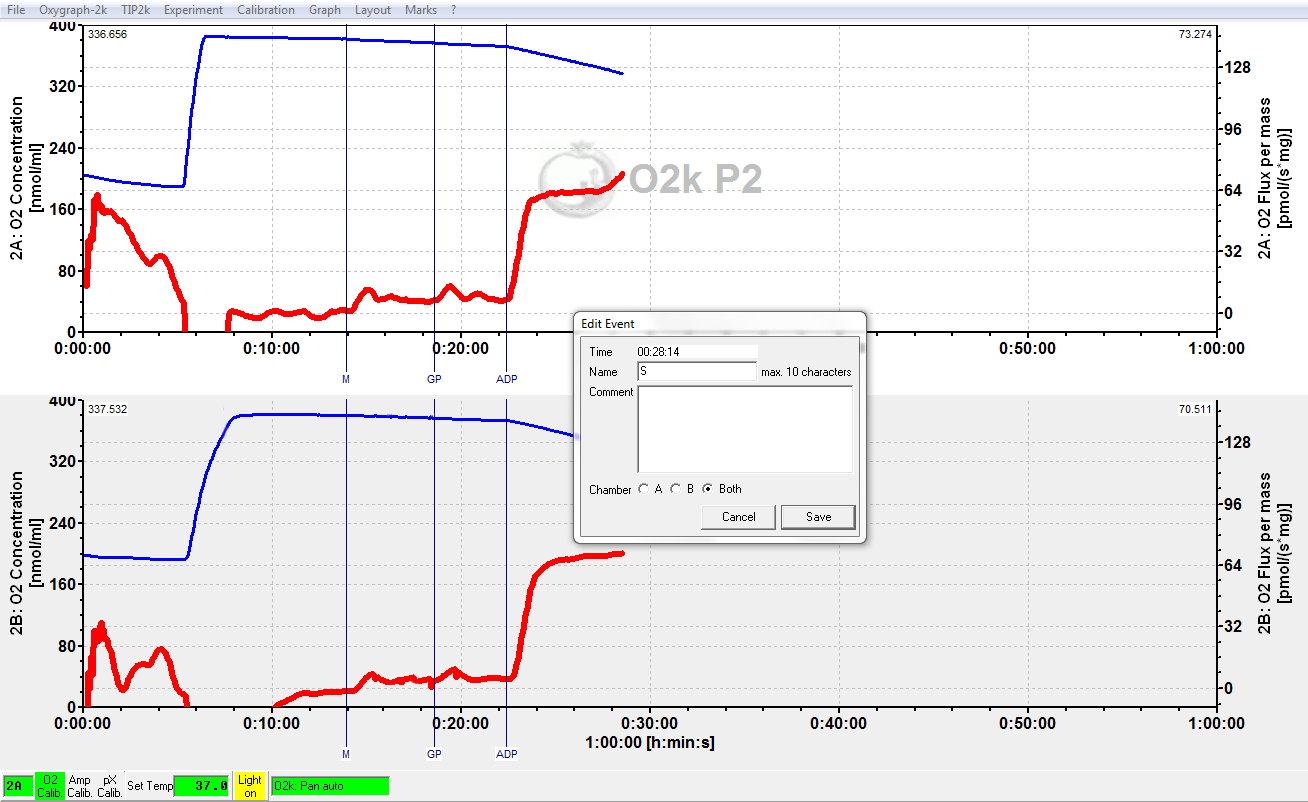The width and height of the screenshot is (1308, 802).
Task: Click the 336.656 concentration value readout
Action: [x=107, y=34]
